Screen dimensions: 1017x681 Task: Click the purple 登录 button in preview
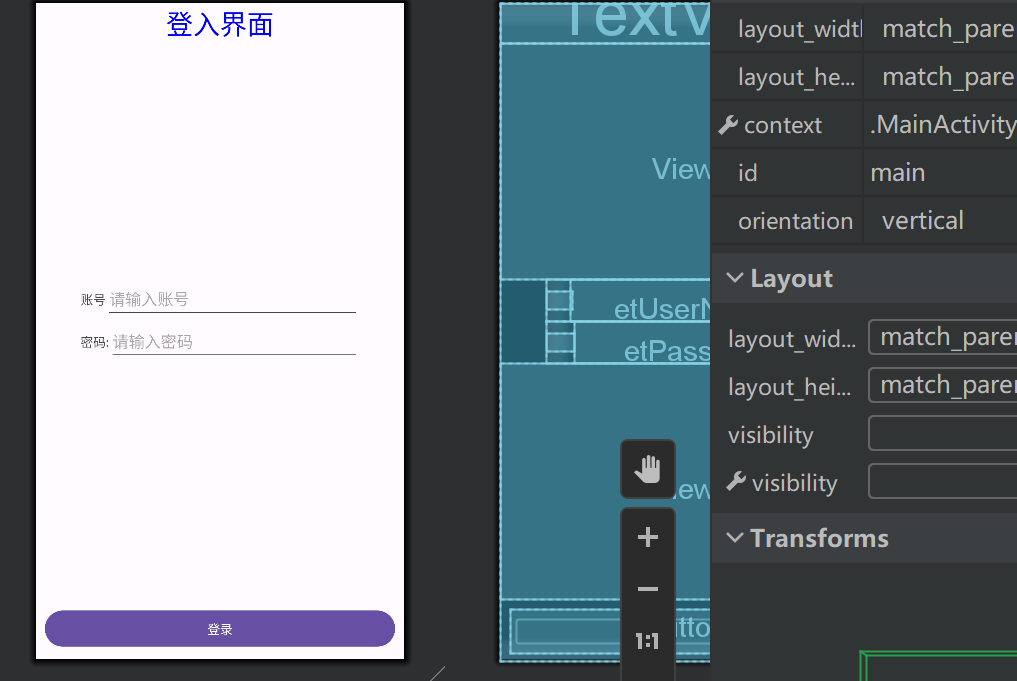point(220,628)
